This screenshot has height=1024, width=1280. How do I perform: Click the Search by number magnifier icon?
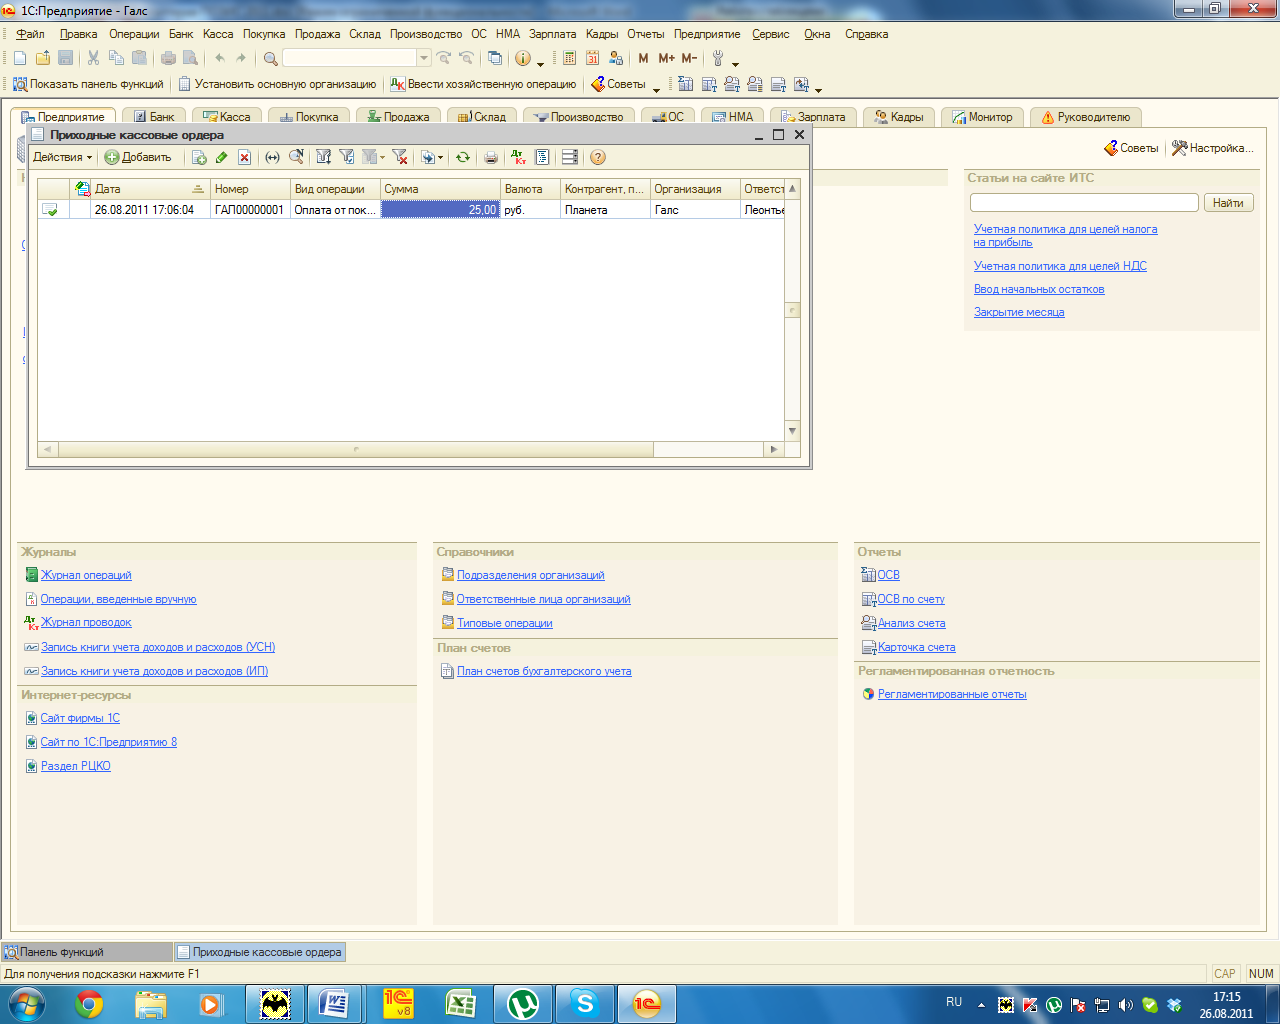pos(296,157)
